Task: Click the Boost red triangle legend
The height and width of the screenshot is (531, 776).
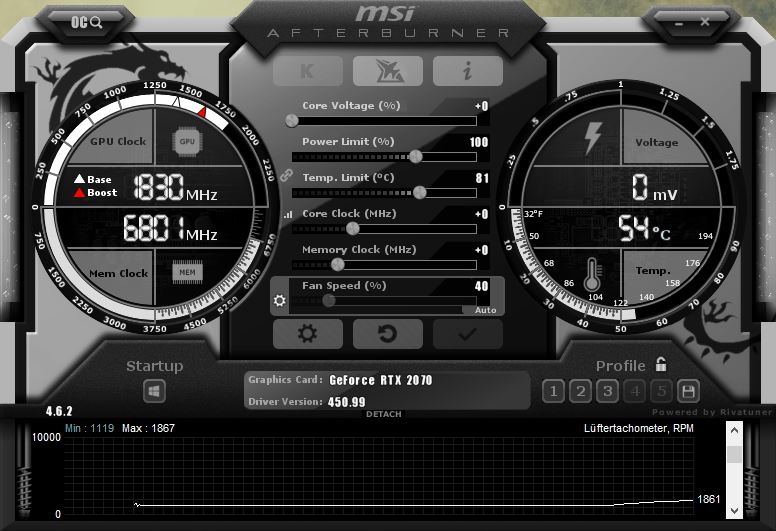Action: click(96, 193)
